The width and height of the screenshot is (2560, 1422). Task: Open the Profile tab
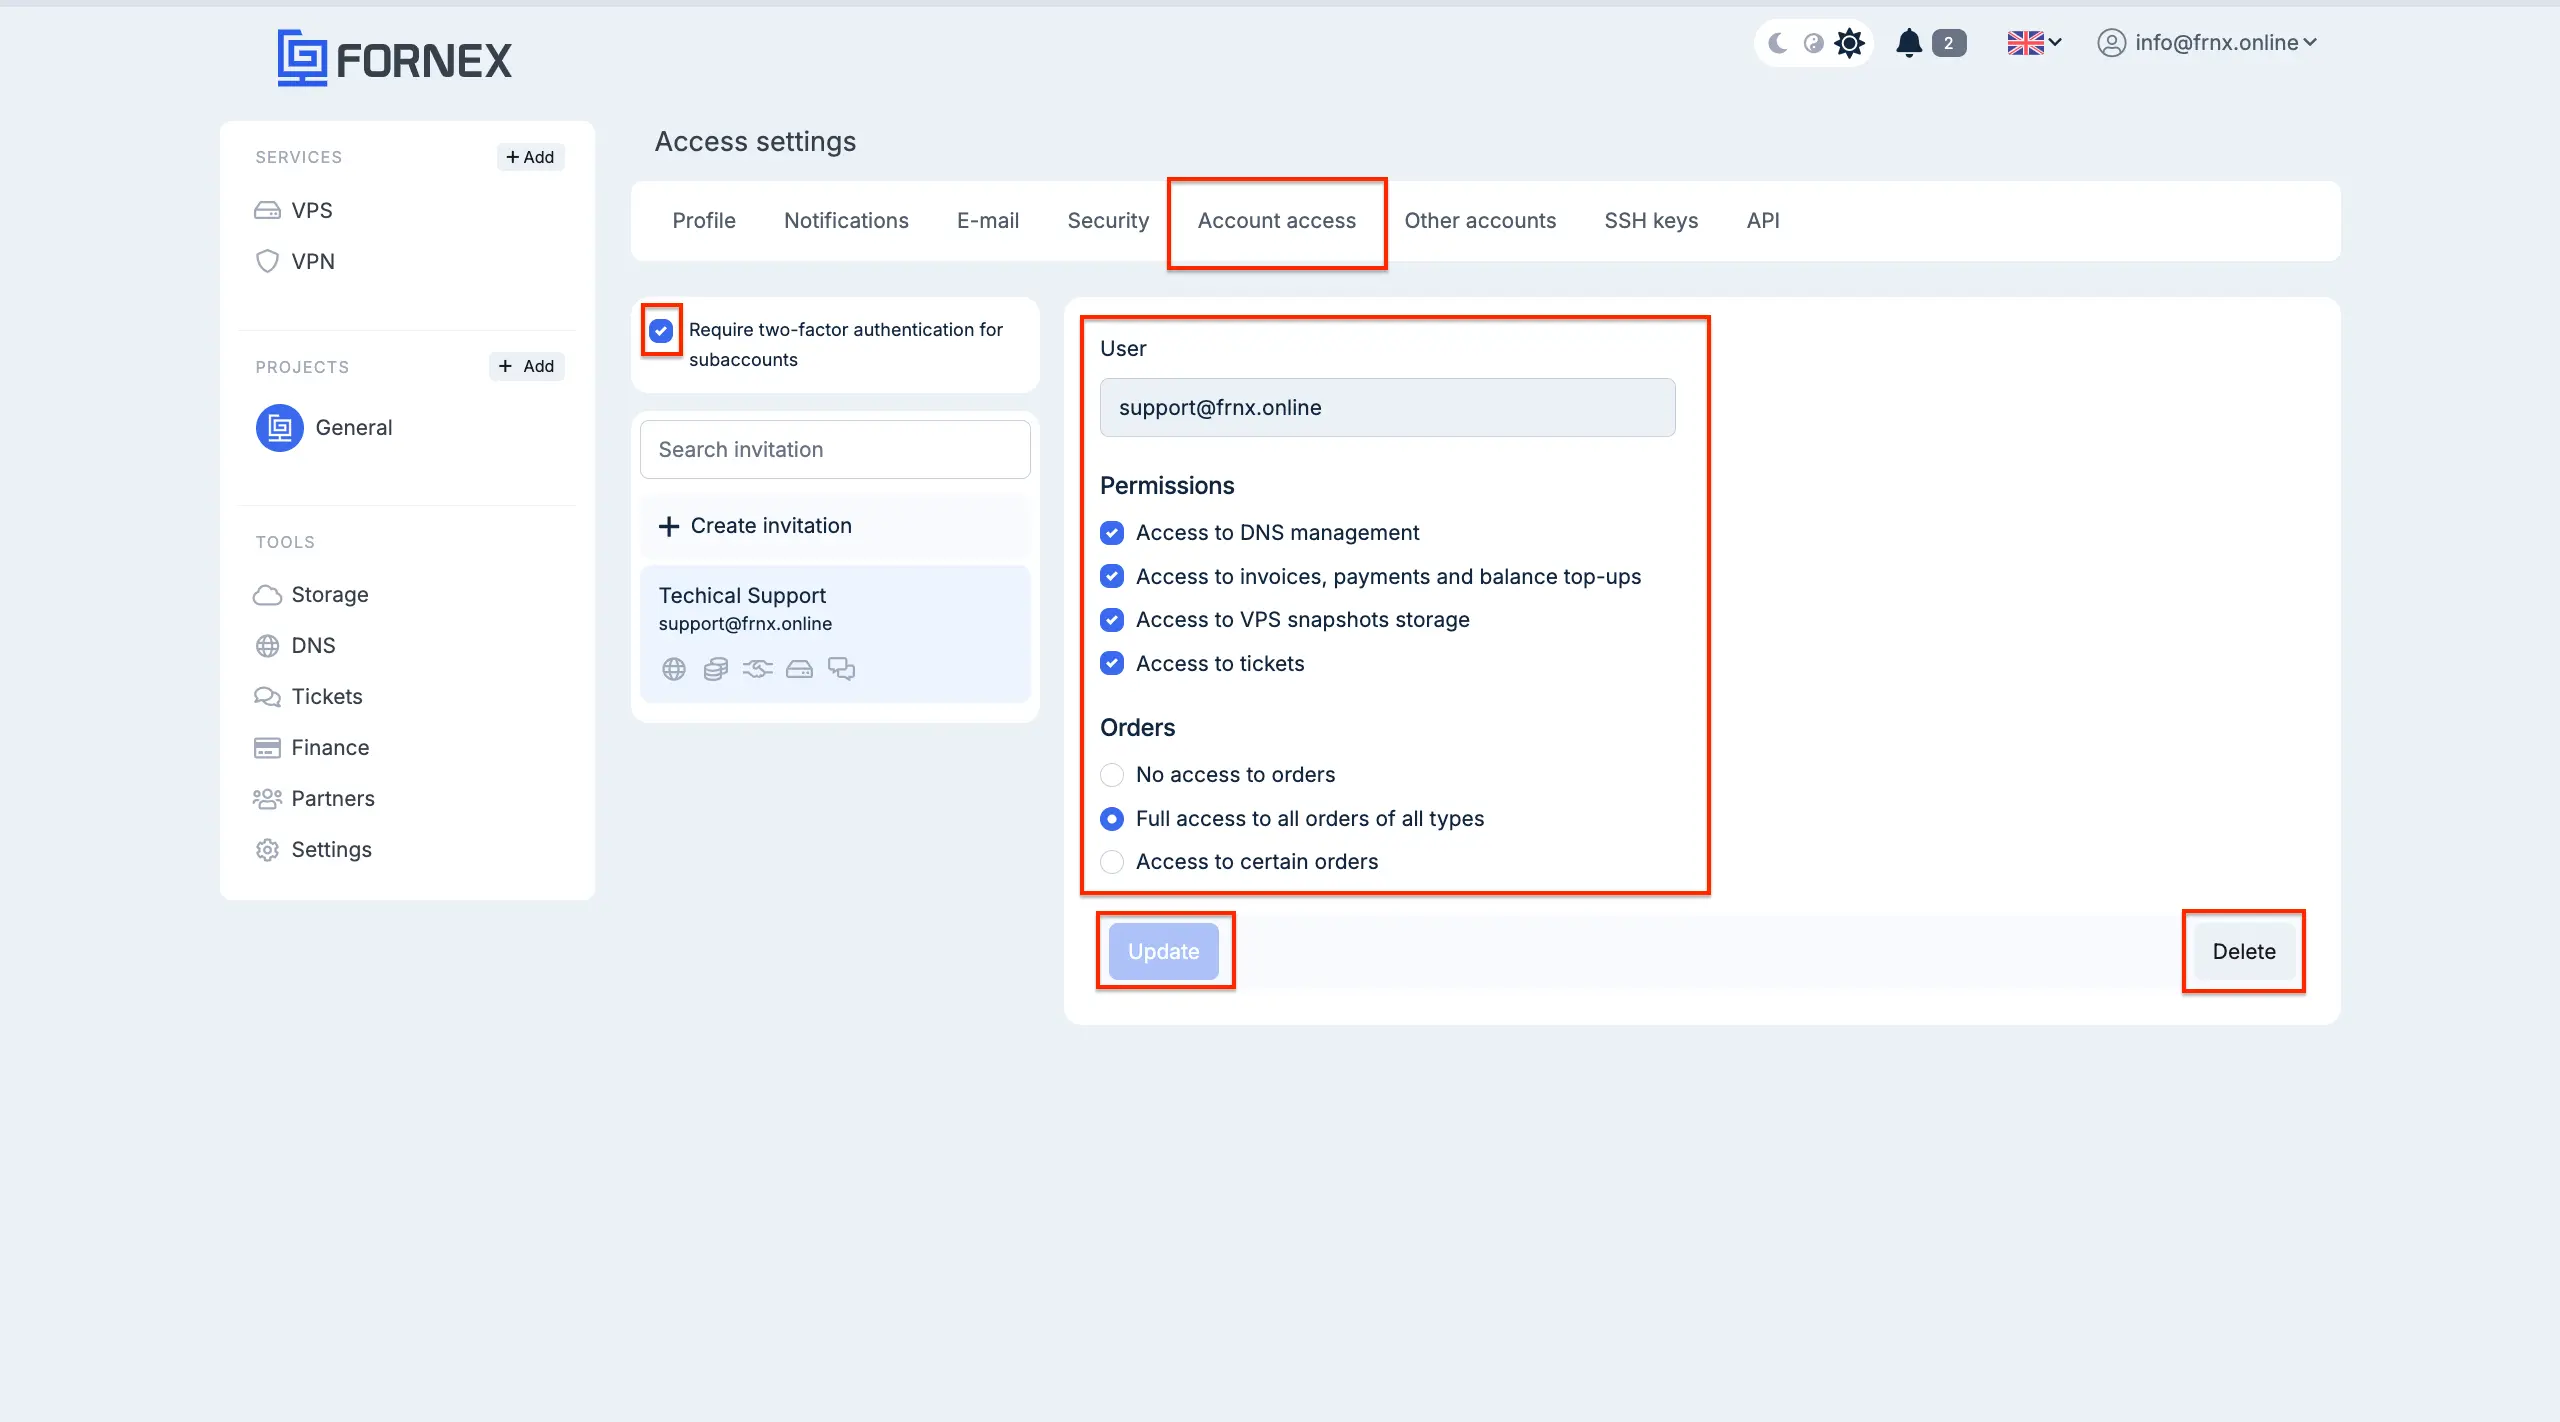704,221
